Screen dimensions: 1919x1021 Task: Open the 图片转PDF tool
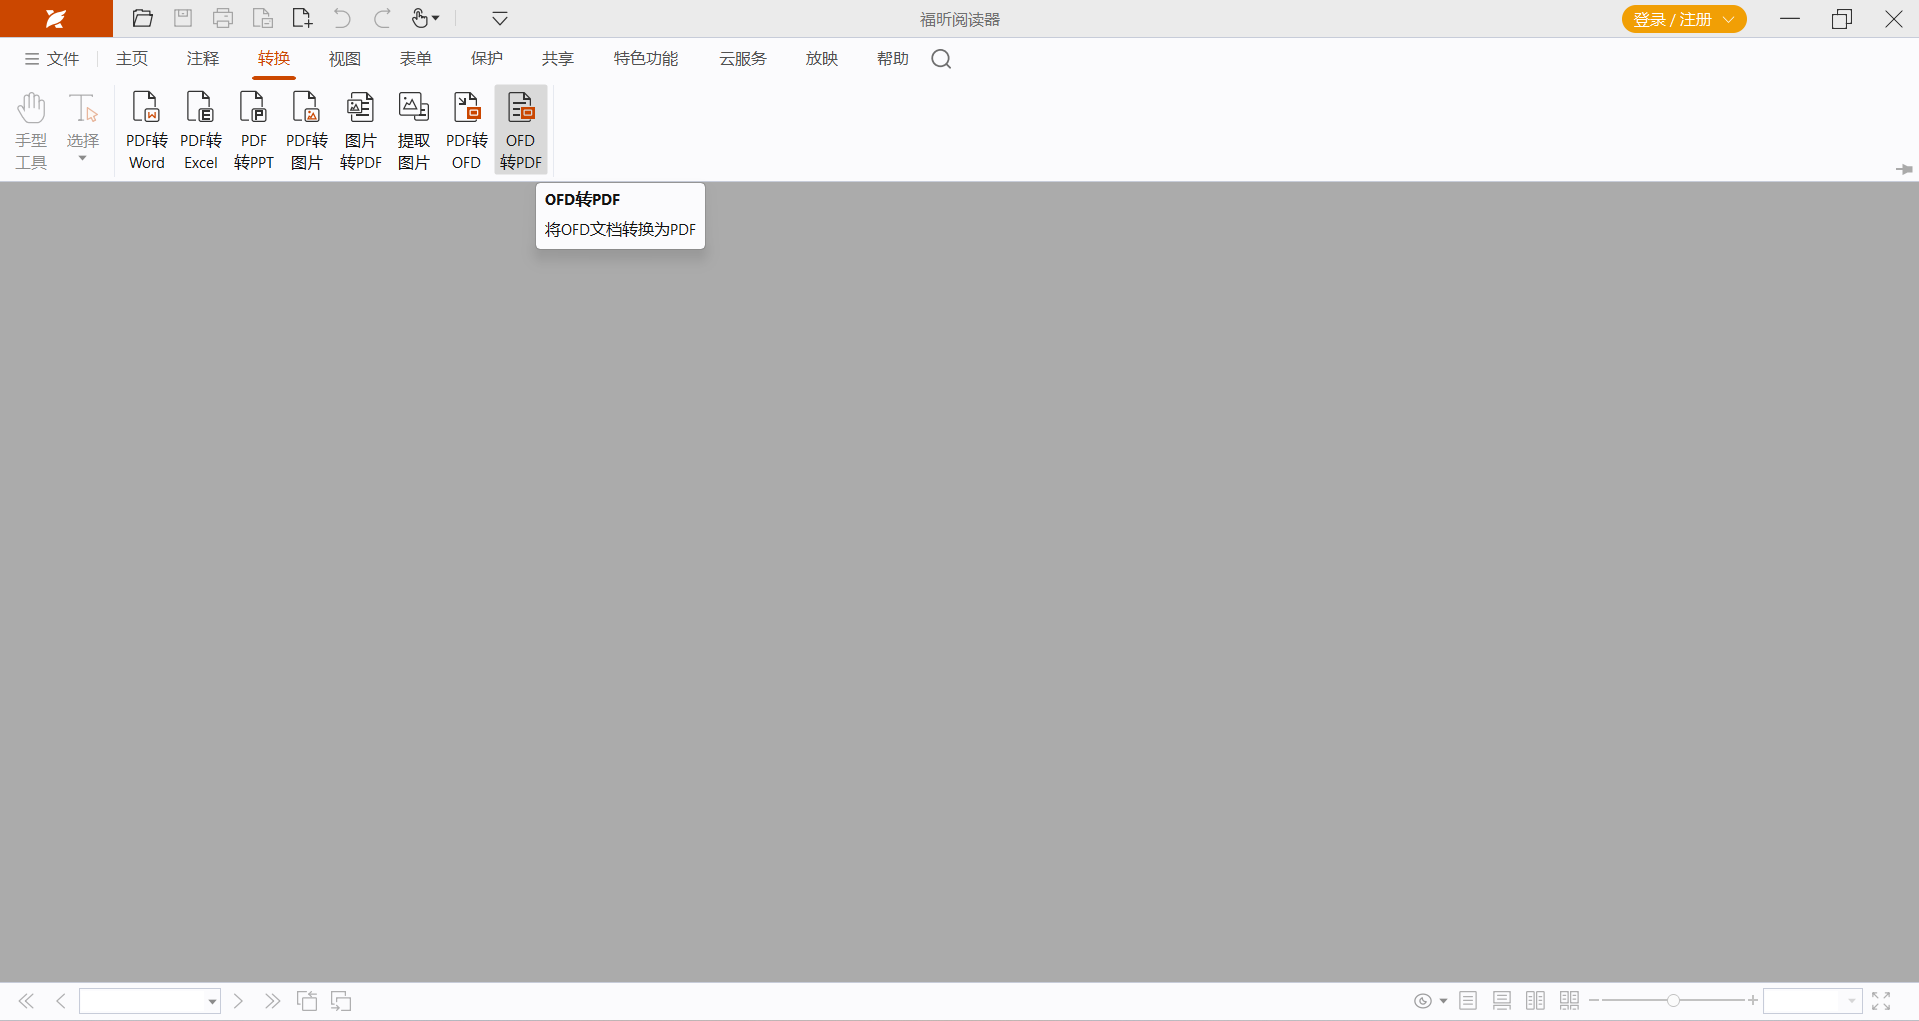tap(360, 130)
